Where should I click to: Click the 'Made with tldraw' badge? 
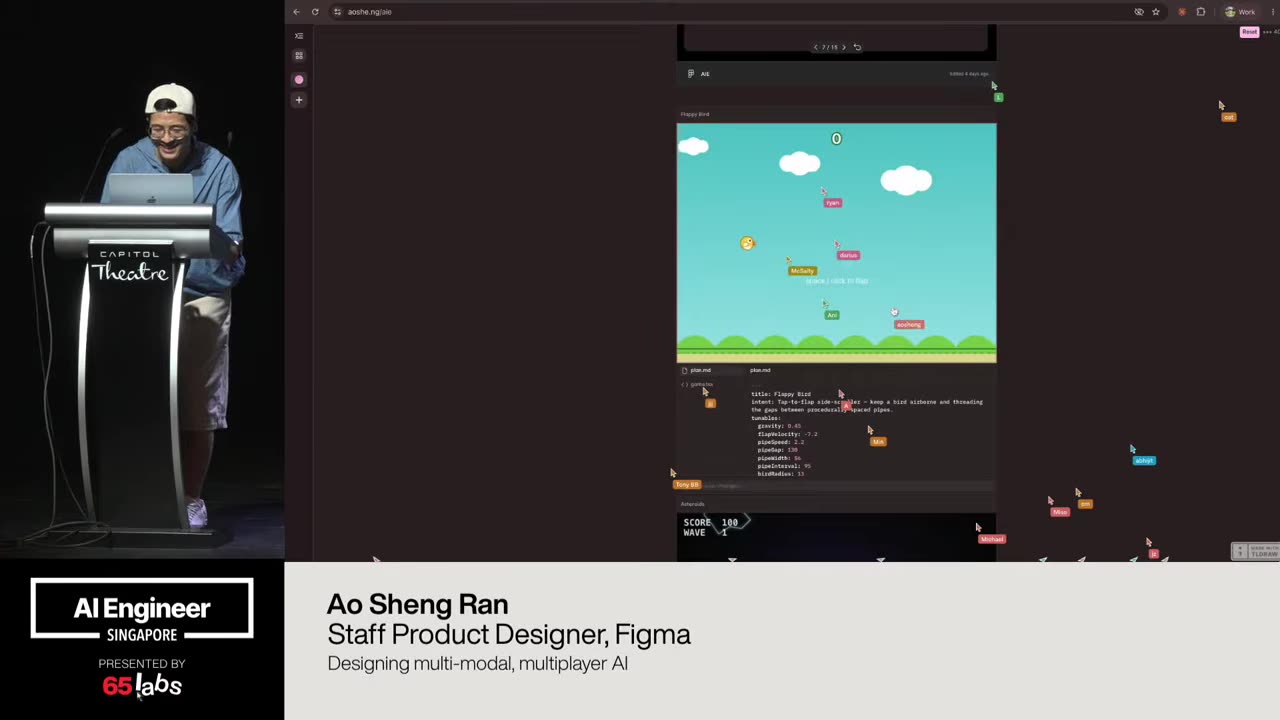1256,551
